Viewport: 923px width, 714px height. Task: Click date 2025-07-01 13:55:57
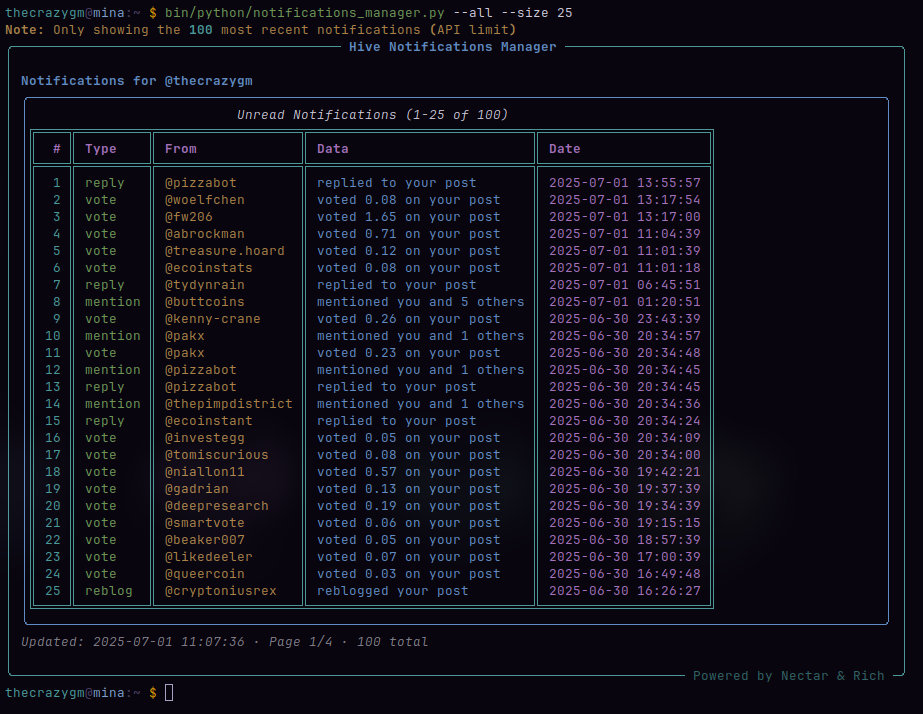[625, 183]
